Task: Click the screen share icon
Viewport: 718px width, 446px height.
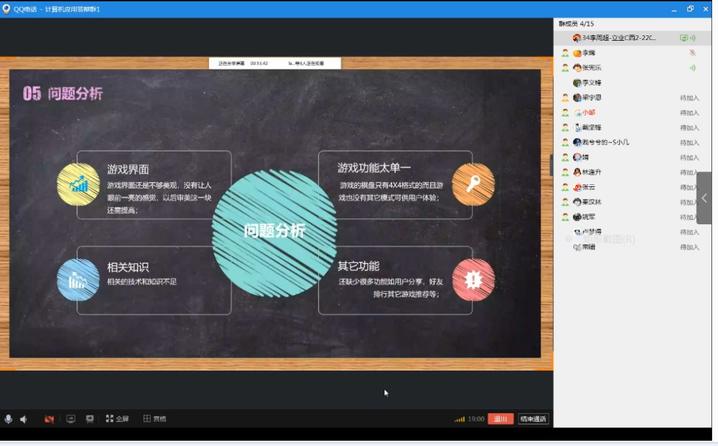Action: 71,419
